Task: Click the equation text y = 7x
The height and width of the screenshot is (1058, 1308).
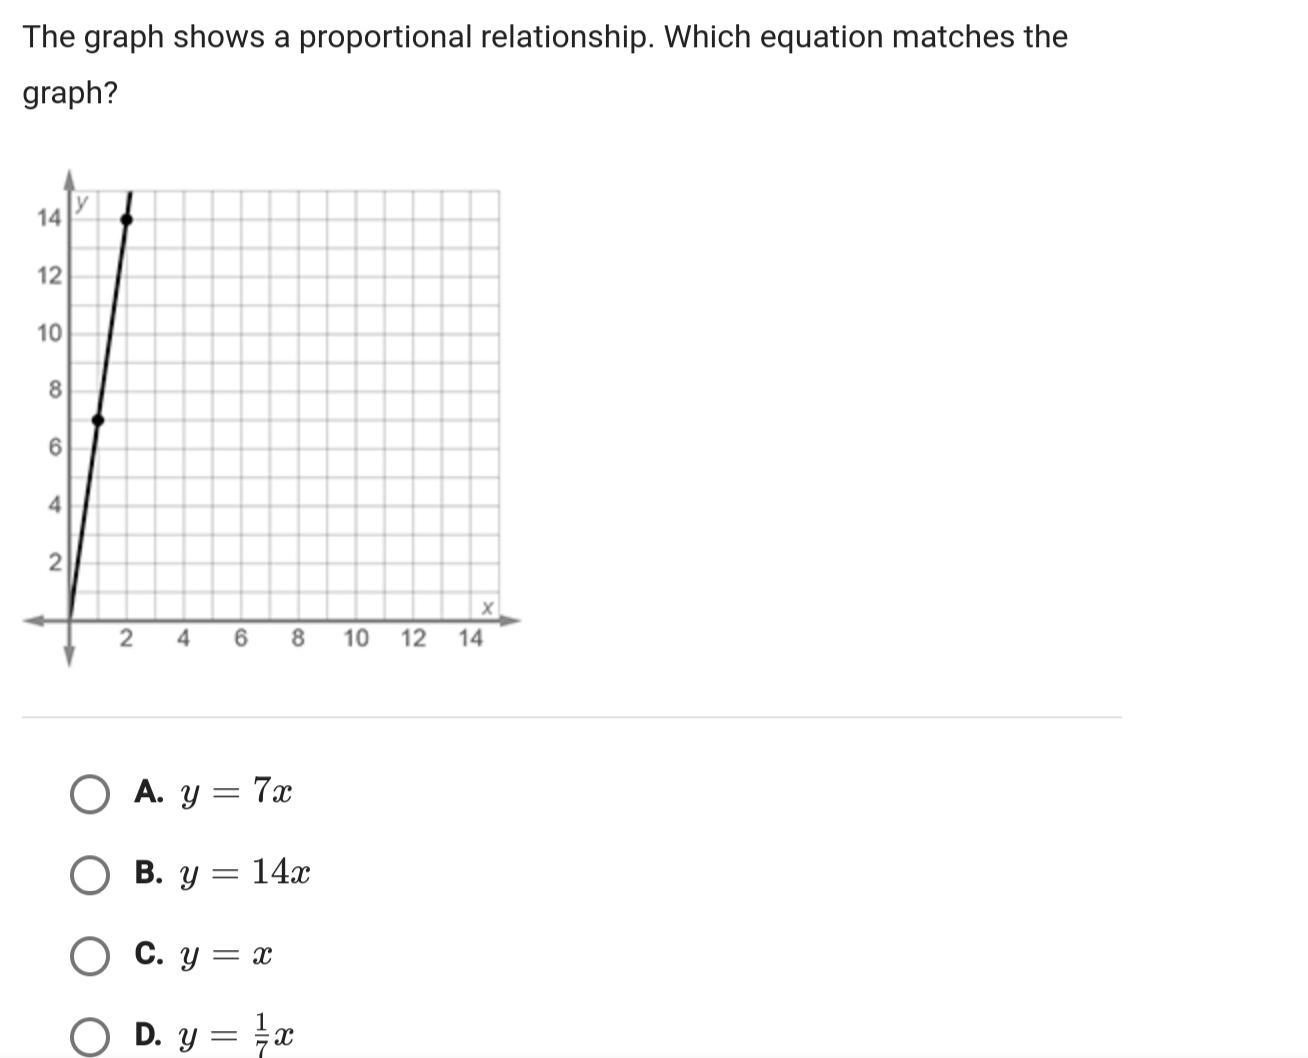Action: (236, 793)
